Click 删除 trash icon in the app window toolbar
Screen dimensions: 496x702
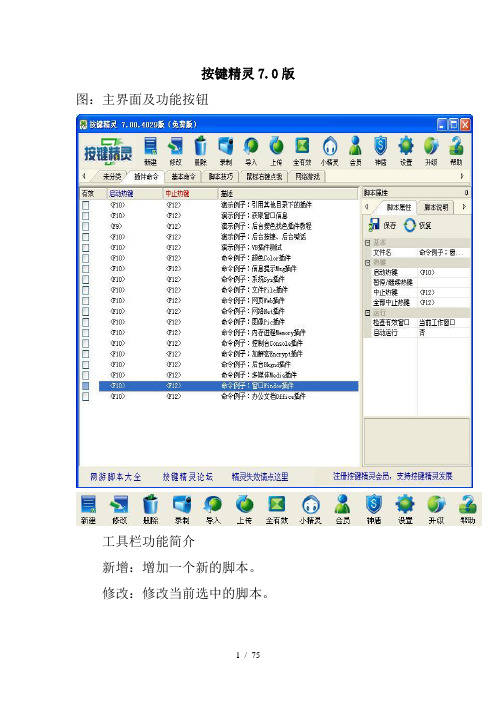pos(201,150)
